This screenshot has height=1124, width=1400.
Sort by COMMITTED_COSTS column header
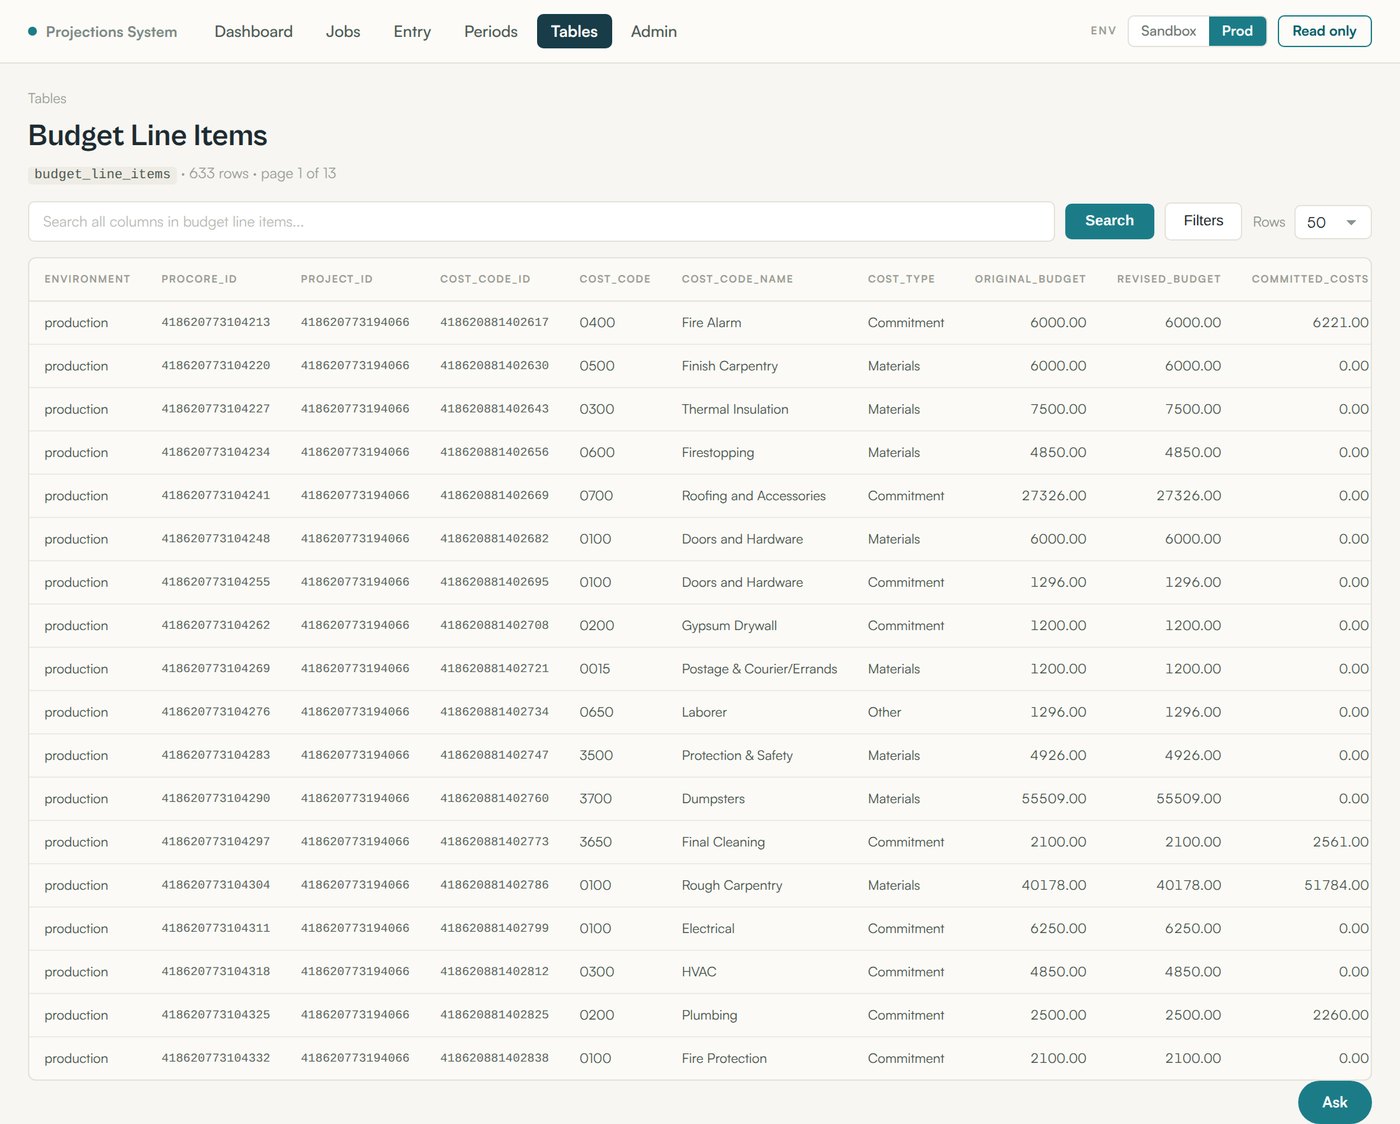pos(1310,279)
